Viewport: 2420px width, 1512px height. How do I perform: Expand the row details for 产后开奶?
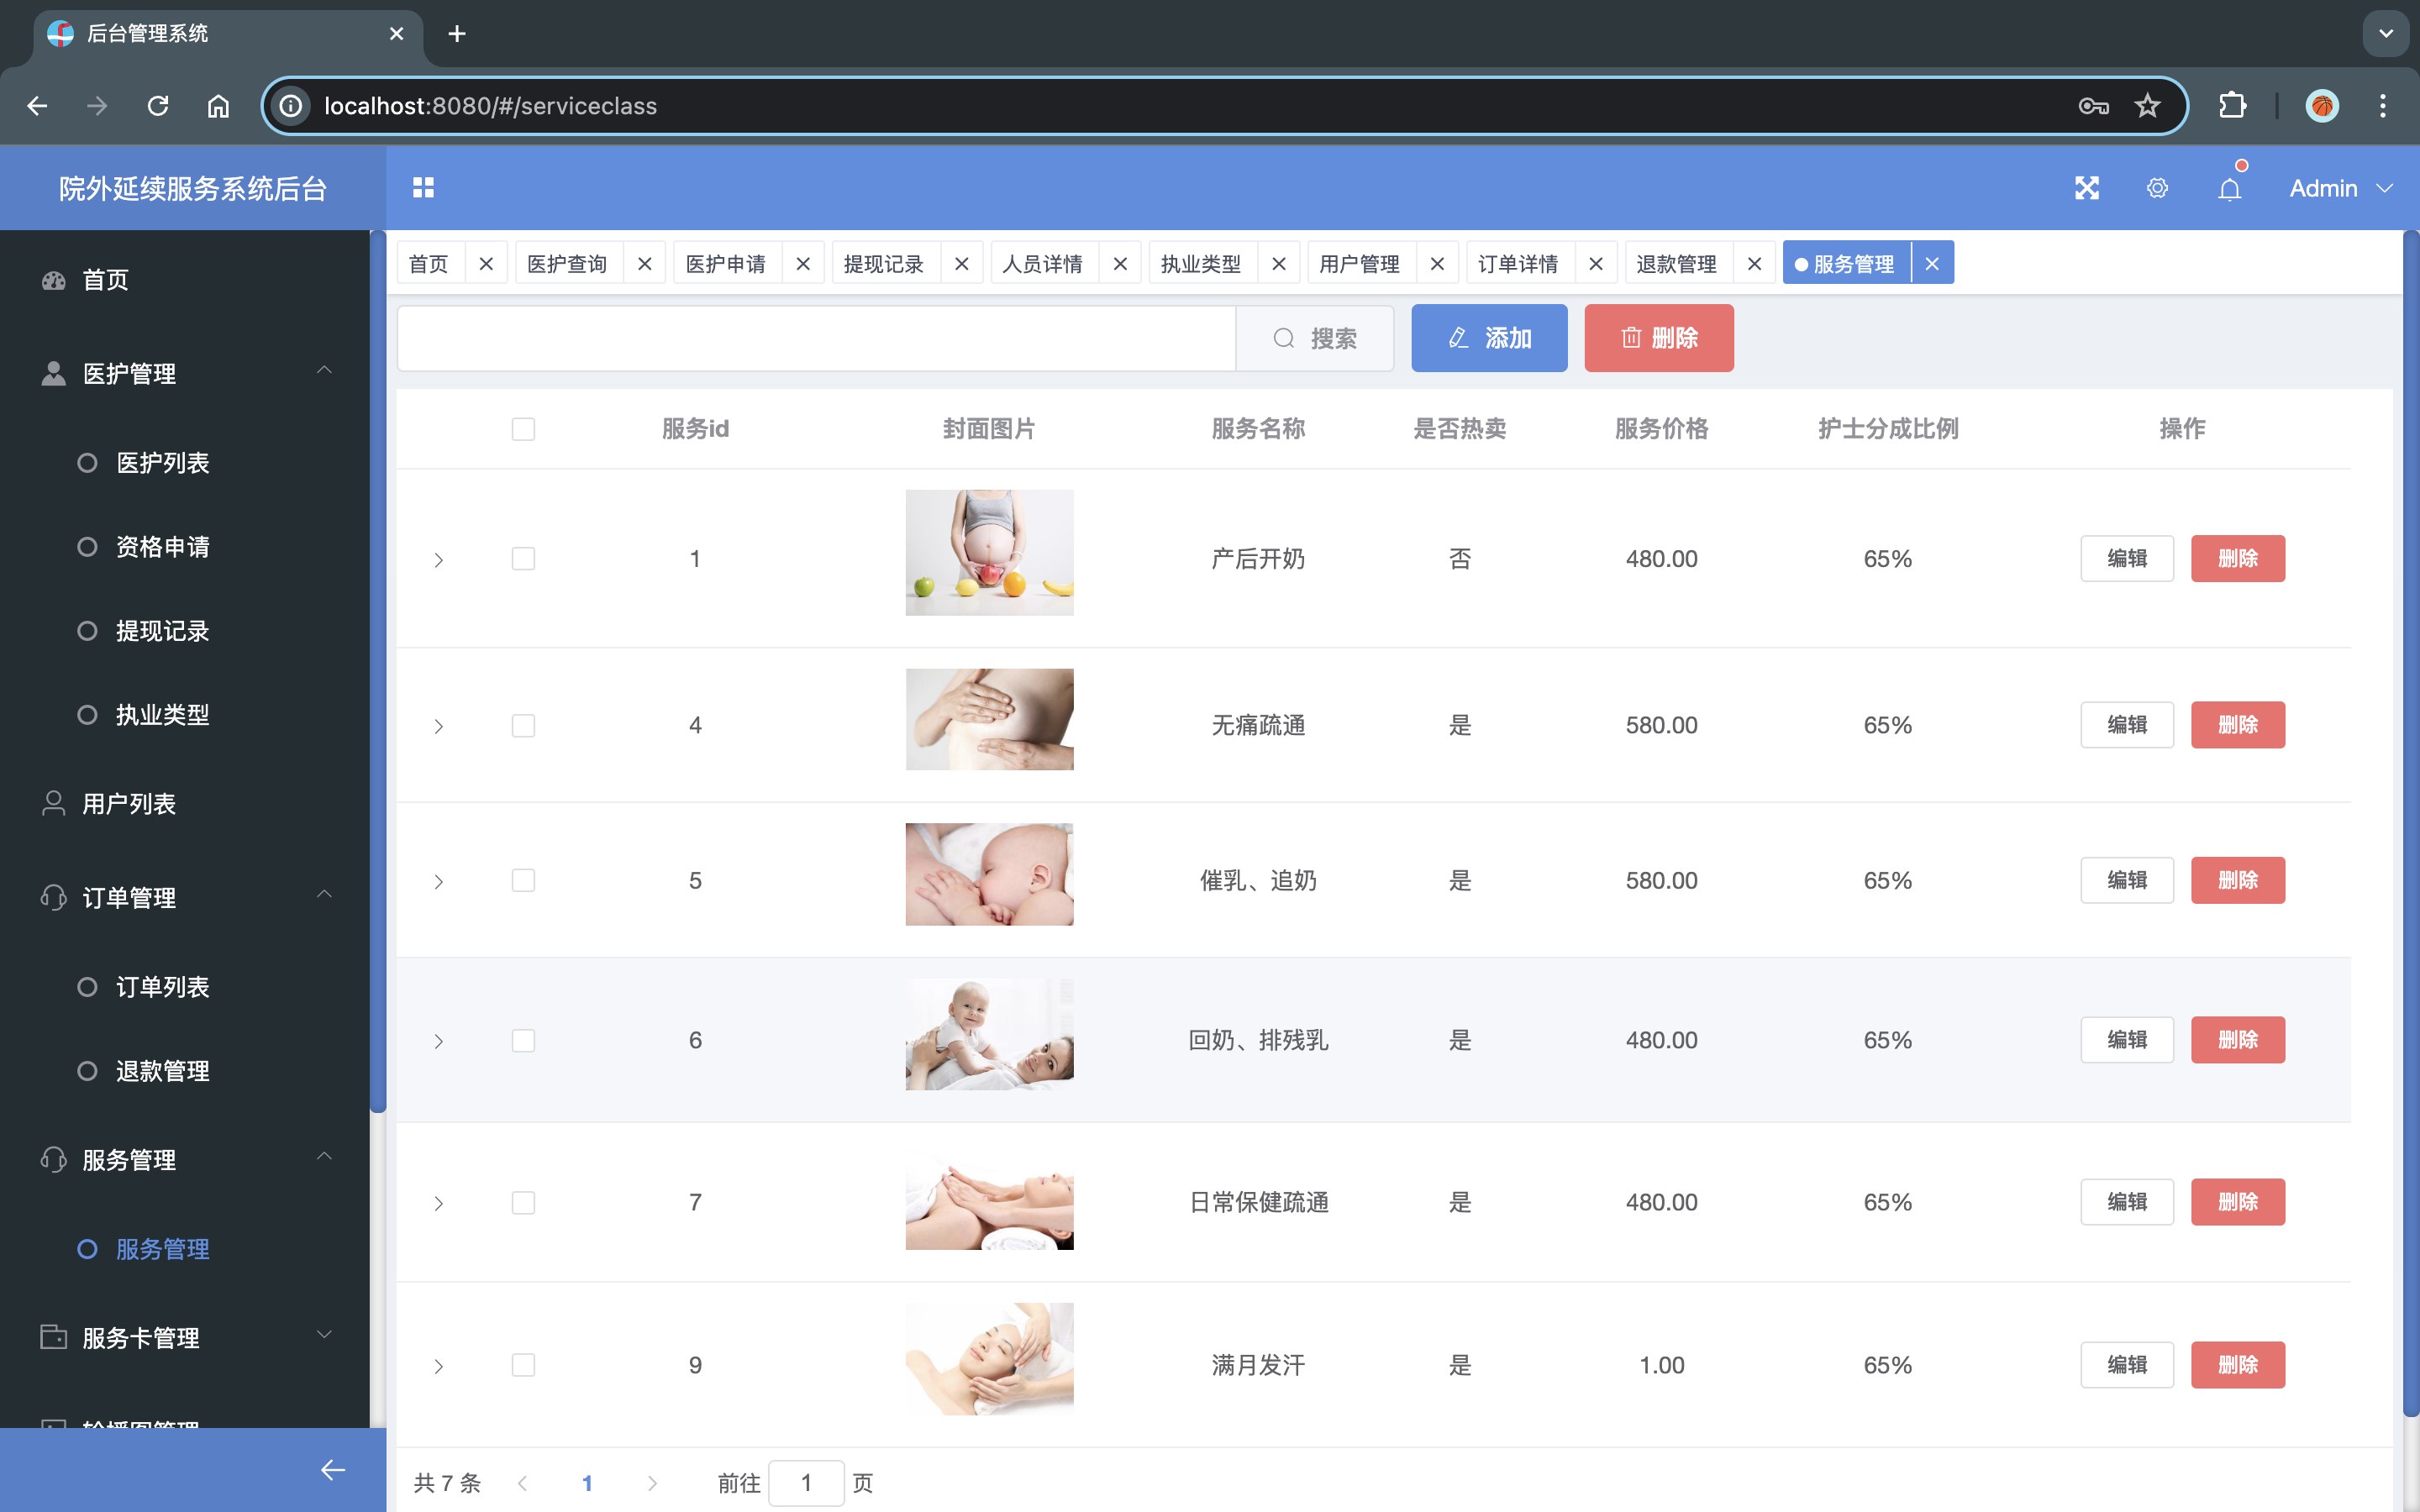(x=438, y=560)
